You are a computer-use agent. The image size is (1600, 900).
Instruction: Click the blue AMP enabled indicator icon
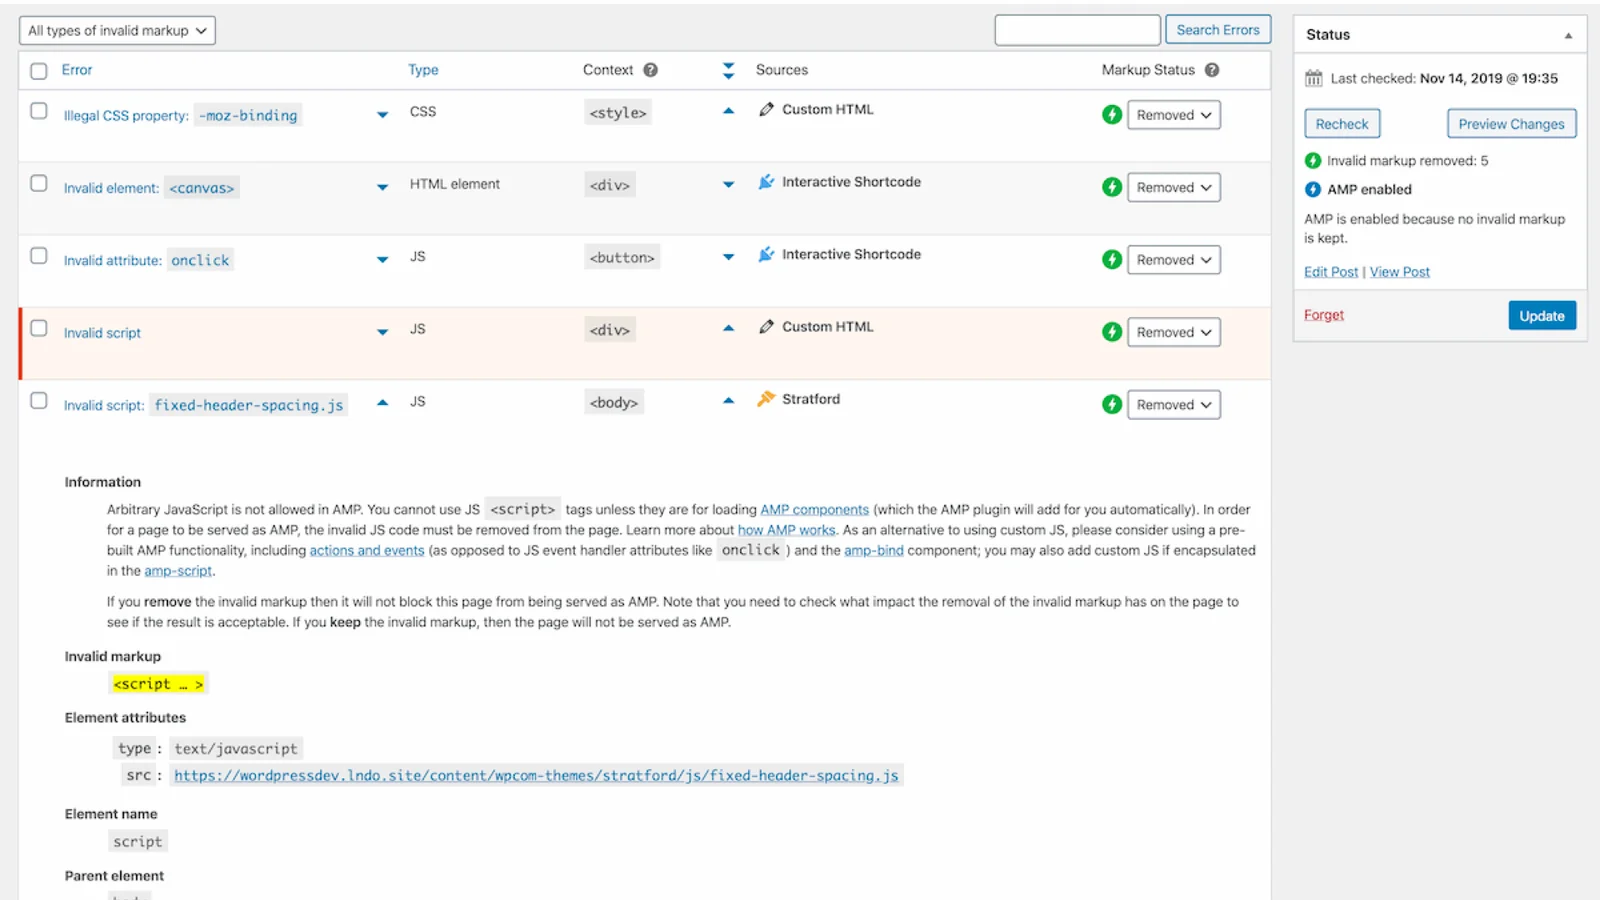click(x=1311, y=189)
